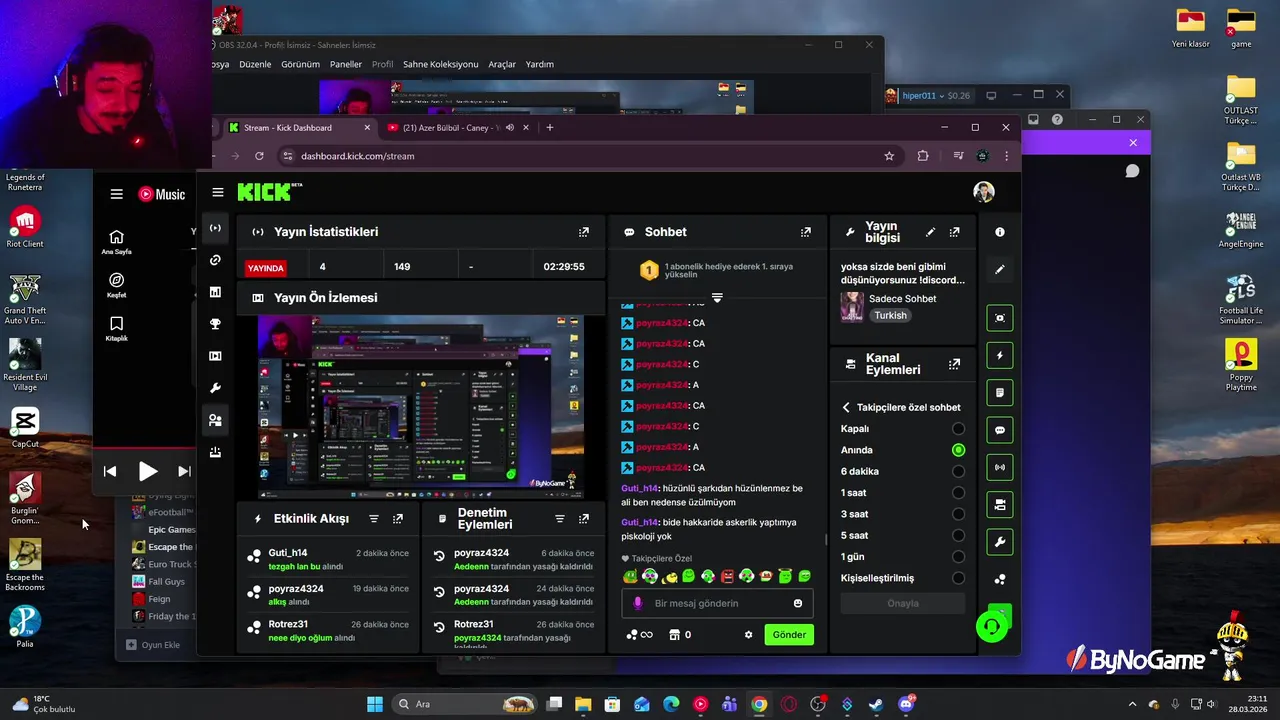Pop out the Sohbet chat panel
This screenshot has width=1280, height=720.
coord(806,232)
